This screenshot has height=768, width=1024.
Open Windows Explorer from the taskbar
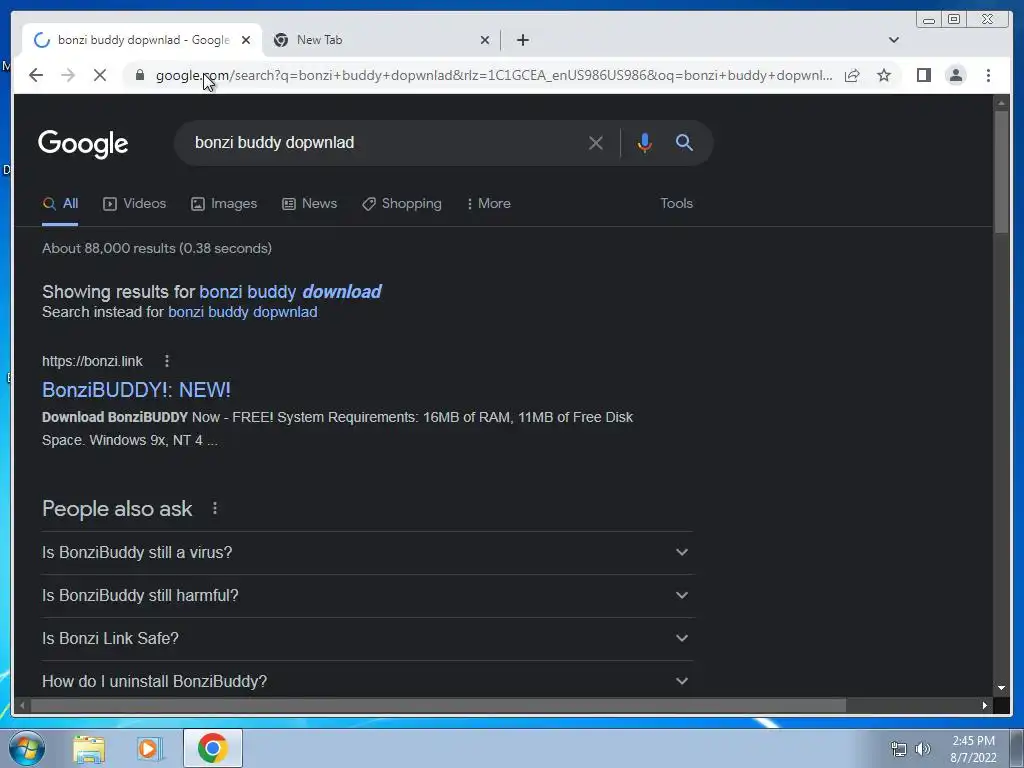89,748
